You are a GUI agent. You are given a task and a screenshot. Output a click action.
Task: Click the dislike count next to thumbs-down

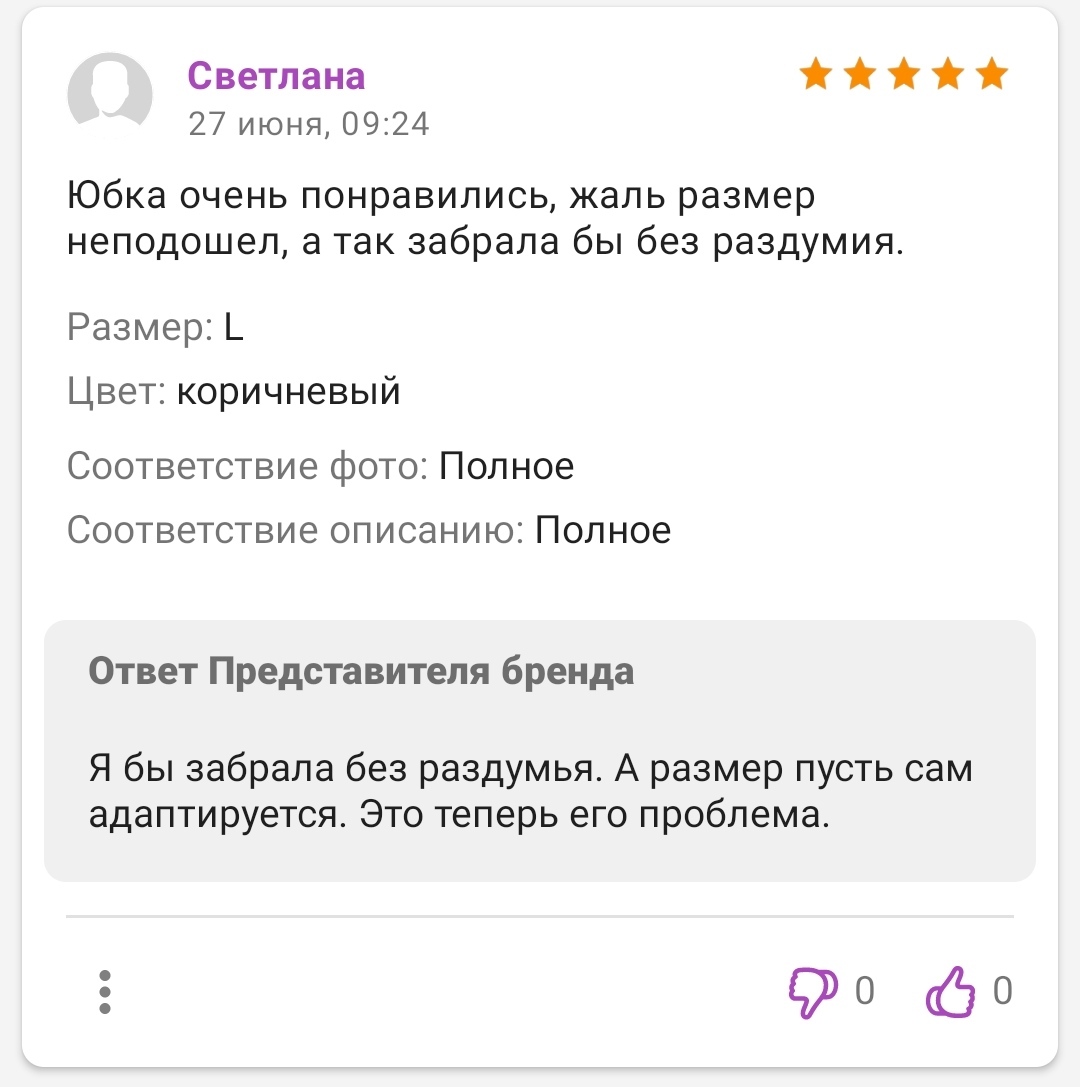click(865, 991)
